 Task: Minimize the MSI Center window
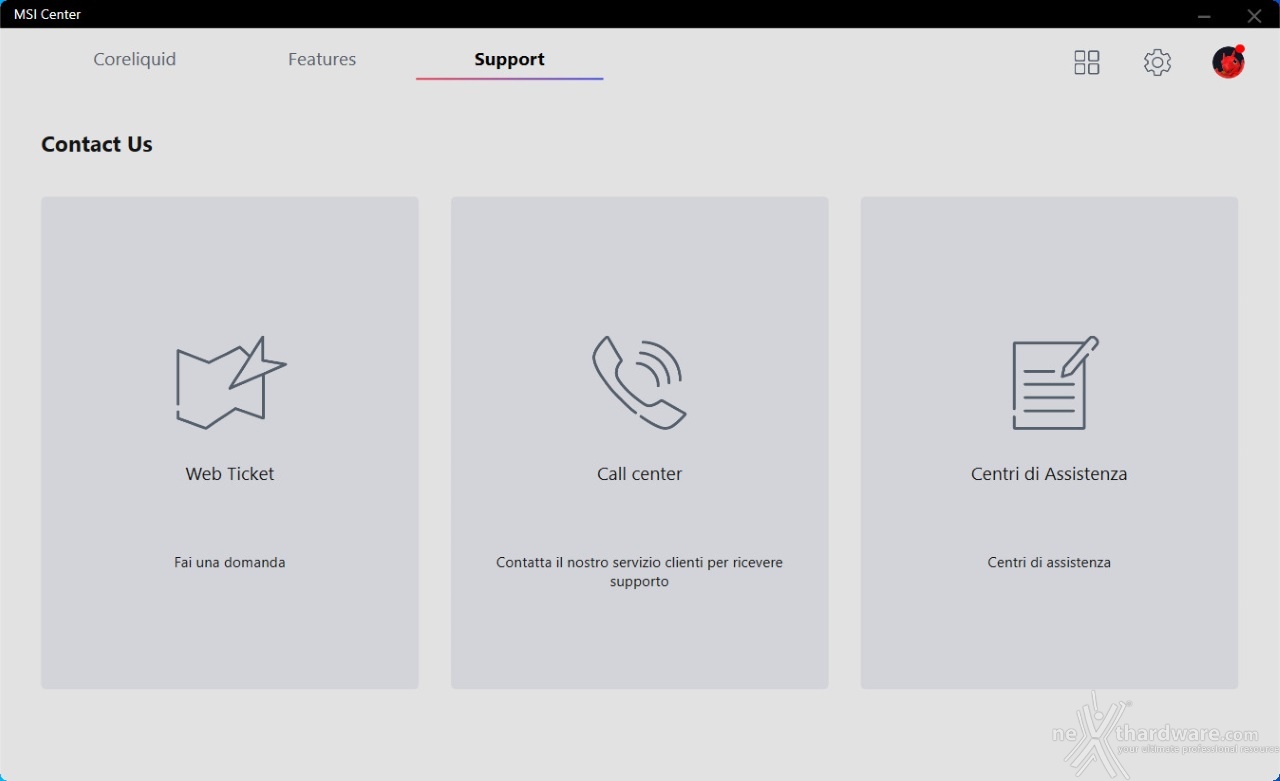1204,15
